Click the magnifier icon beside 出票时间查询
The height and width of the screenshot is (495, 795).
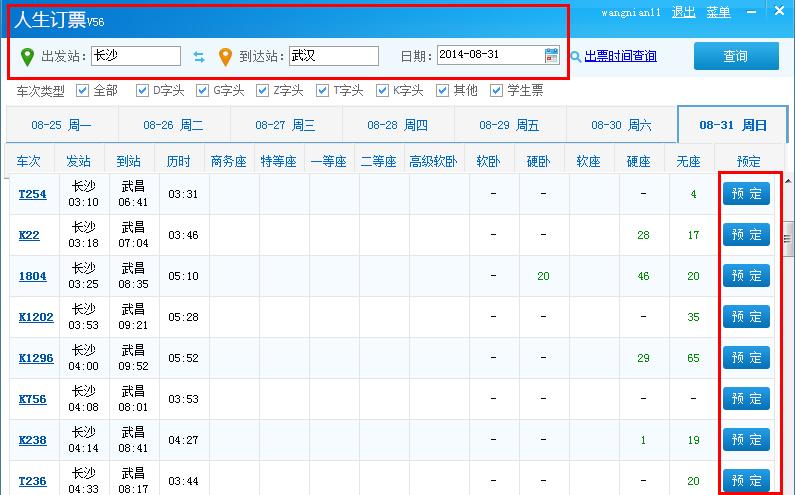click(x=576, y=57)
